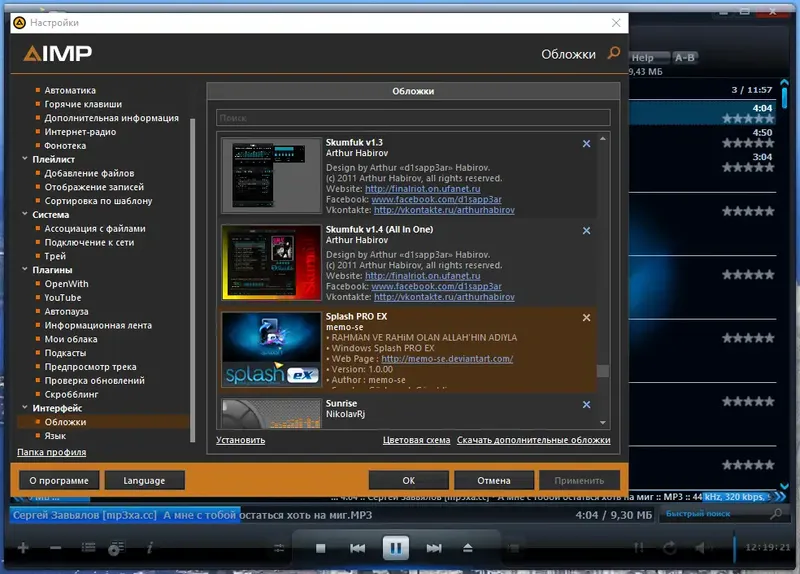
Task: Select the OpenWith plugin entry
Action: click(x=66, y=284)
